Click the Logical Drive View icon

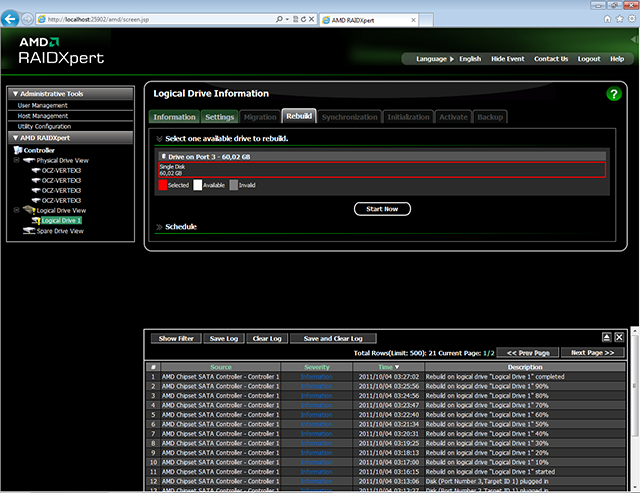pos(29,210)
